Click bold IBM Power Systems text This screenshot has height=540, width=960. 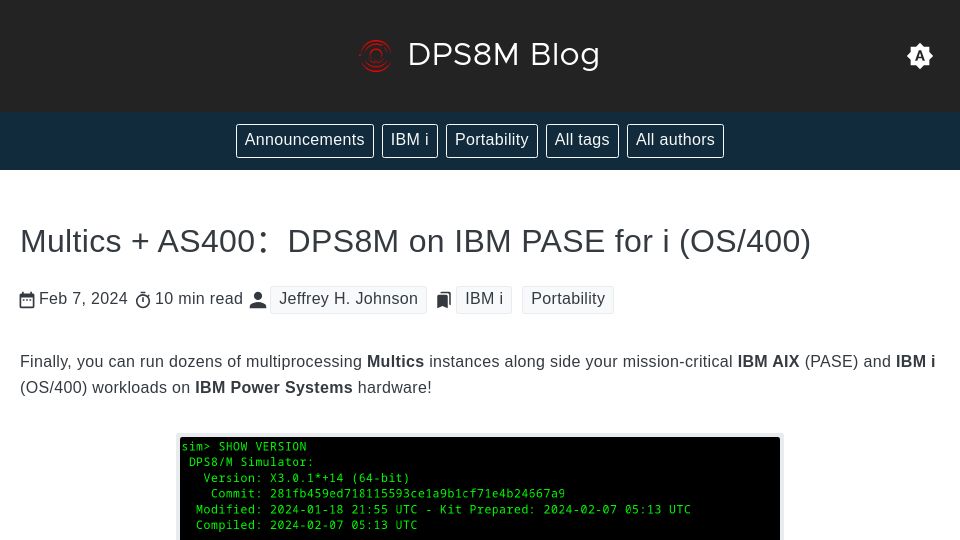(x=274, y=388)
